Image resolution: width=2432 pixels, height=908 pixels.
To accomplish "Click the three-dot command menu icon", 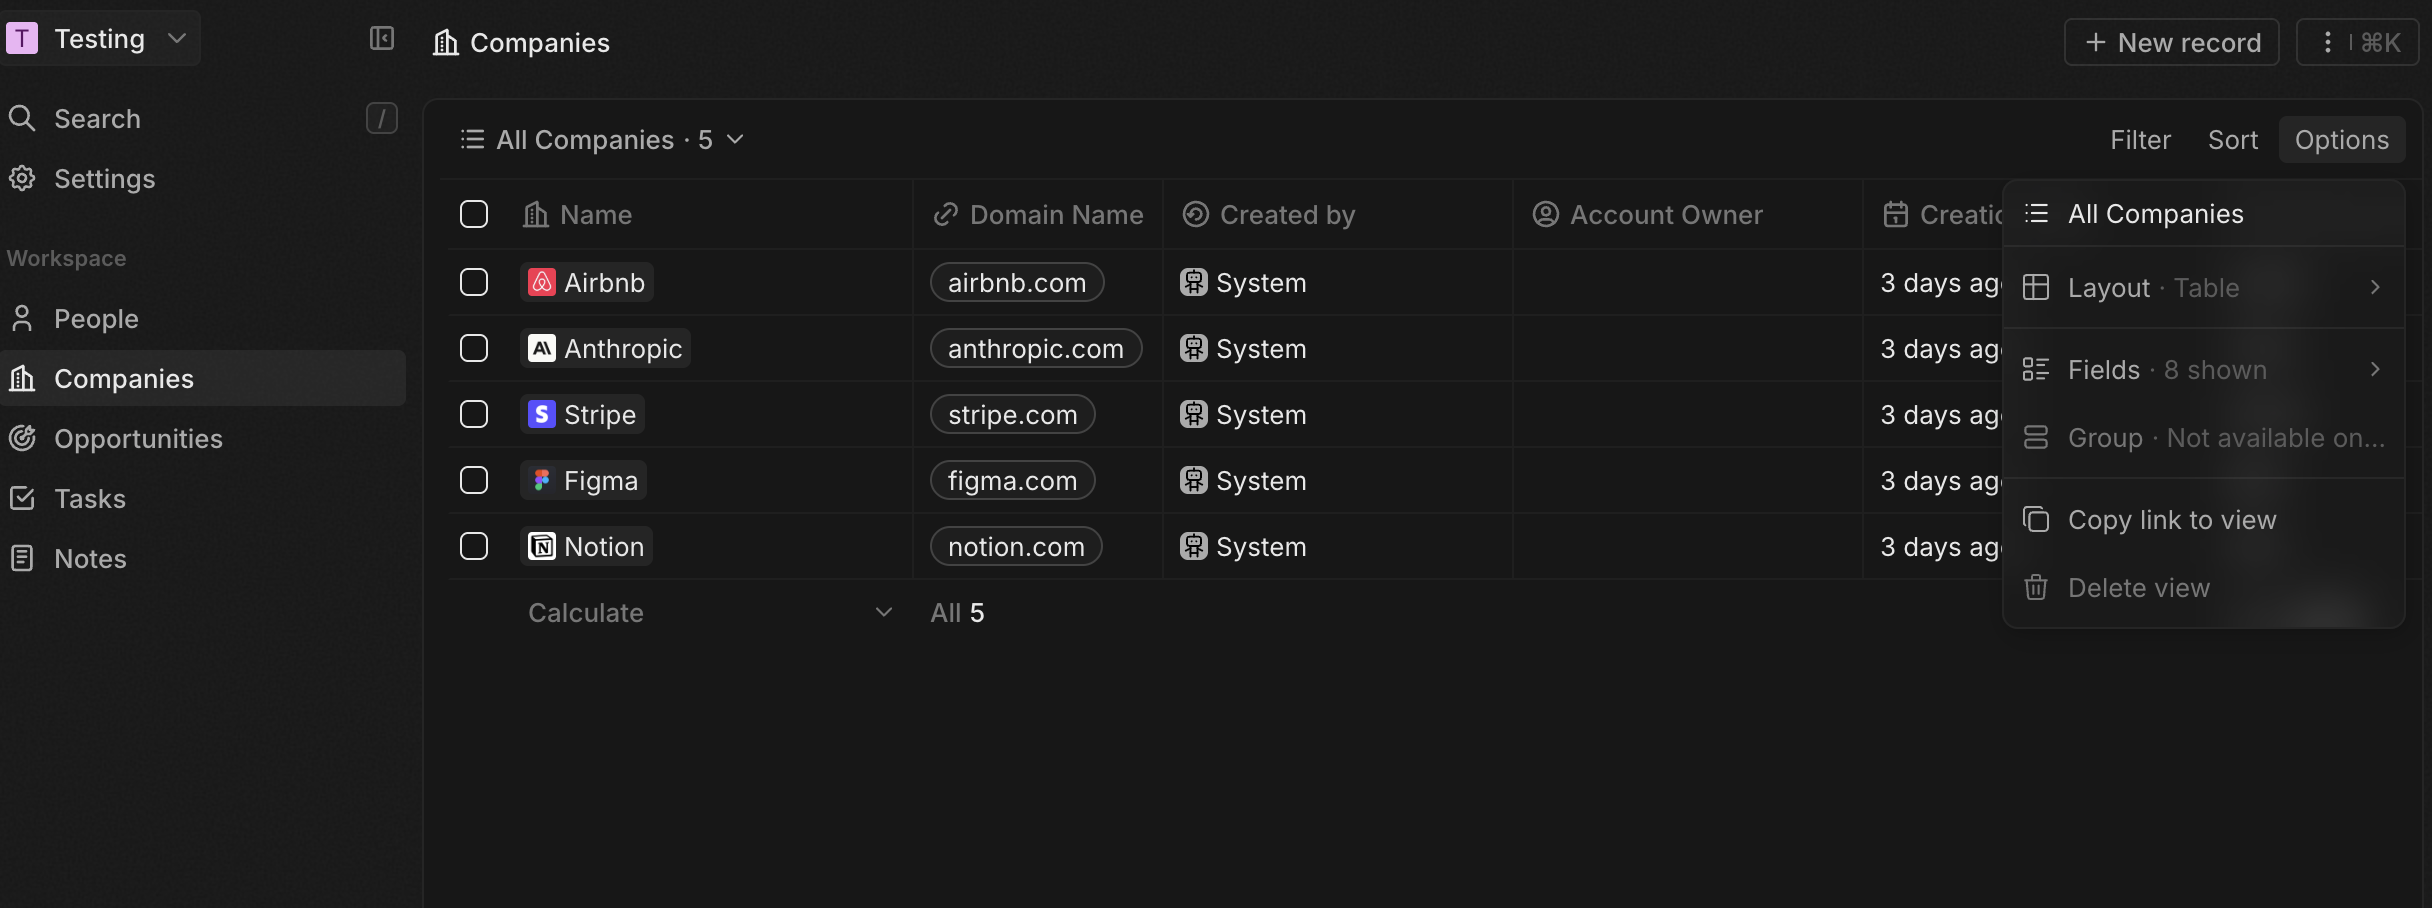I will (2328, 42).
